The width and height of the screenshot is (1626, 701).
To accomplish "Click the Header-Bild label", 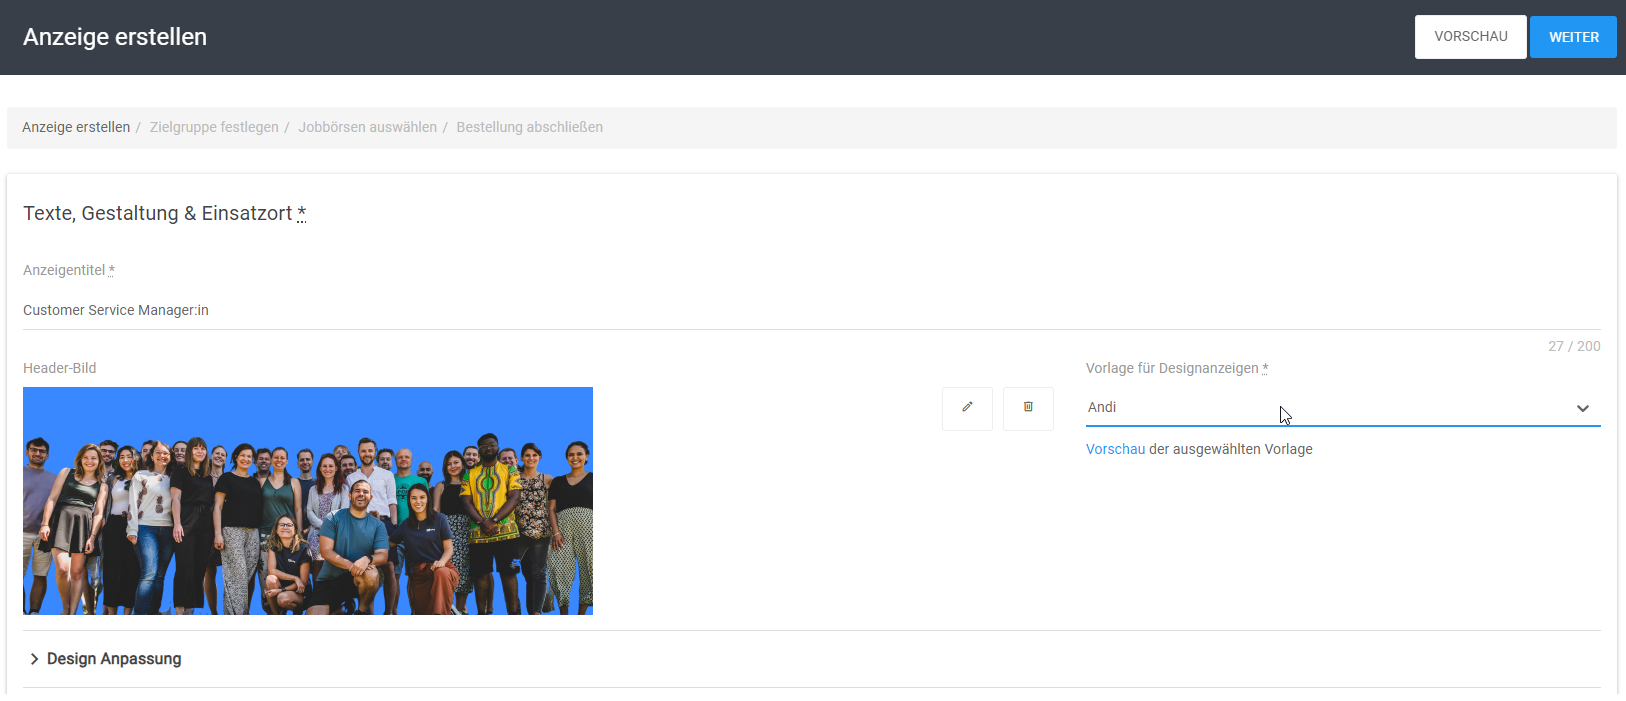I will coord(60,368).
